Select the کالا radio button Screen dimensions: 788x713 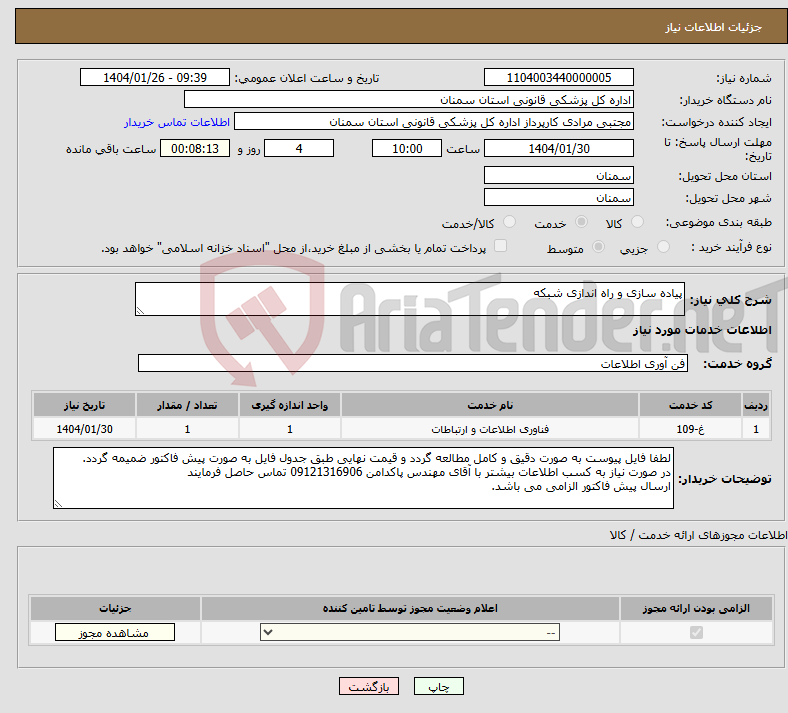637,222
